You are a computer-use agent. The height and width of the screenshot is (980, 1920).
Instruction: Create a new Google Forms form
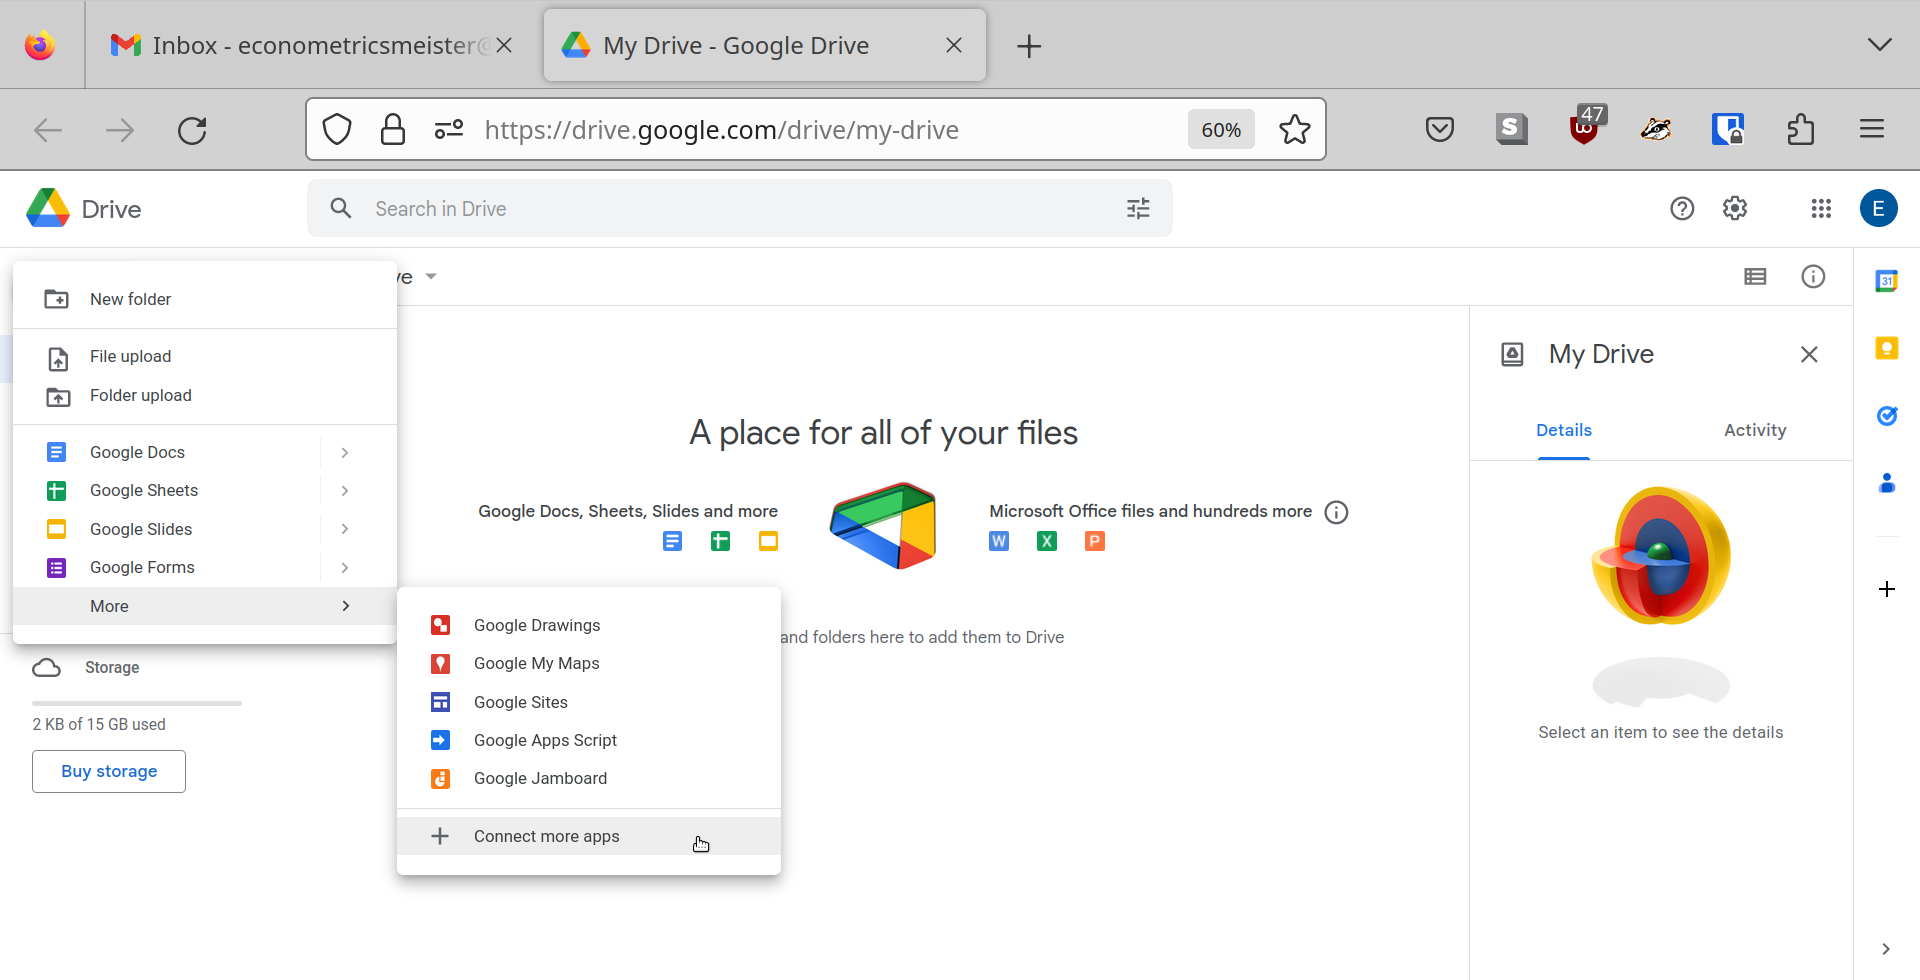pos(142,567)
